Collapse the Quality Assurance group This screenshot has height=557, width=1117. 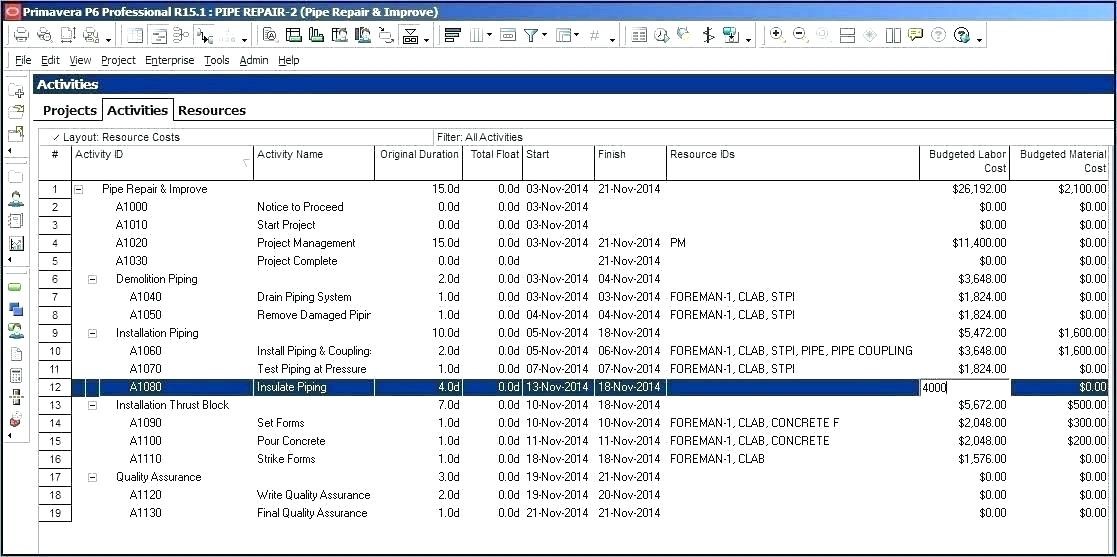(93, 477)
